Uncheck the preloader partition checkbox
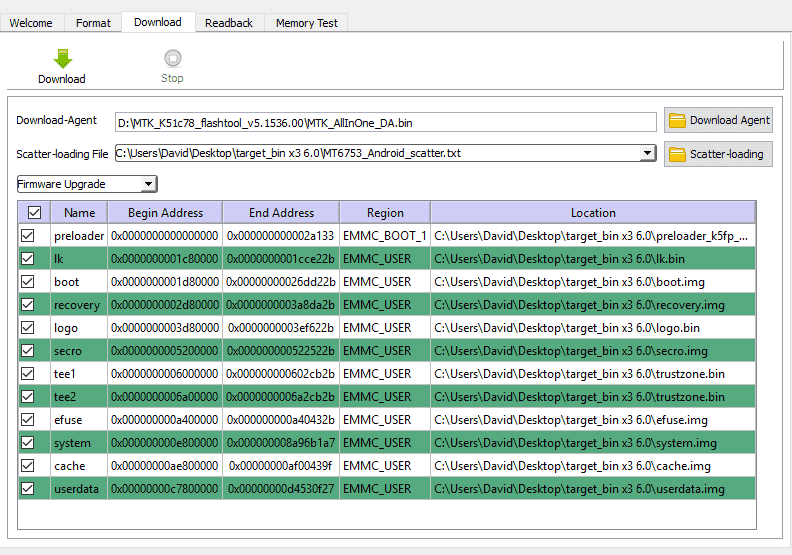The height and width of the screenshot is (555, 792). click(28, 236)
